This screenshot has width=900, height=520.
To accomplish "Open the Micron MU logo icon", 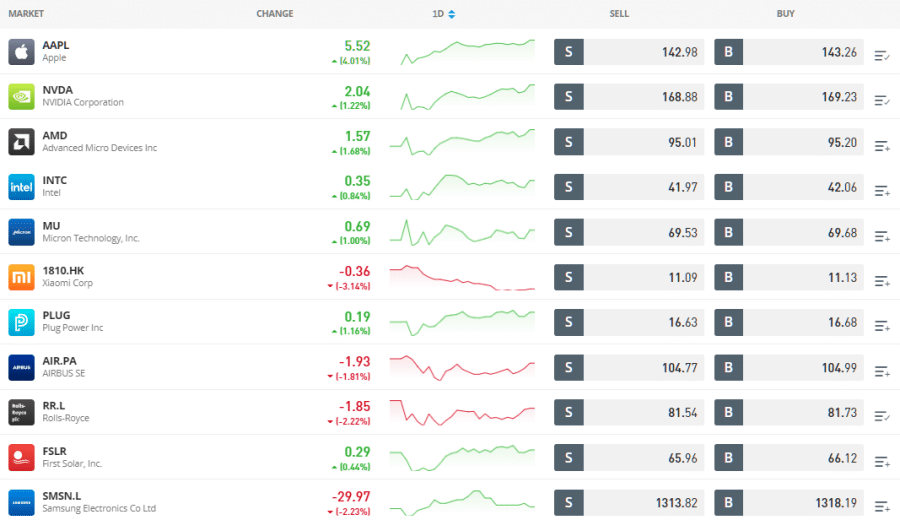I will pyautogui.click(x=21, y=232).
